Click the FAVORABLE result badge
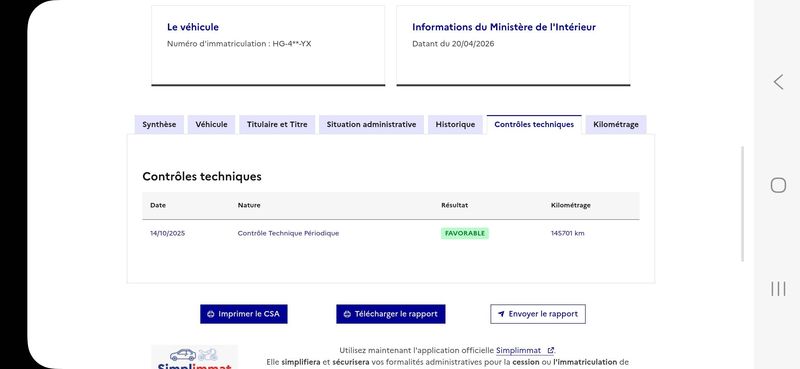800x369 pixels. [x=465, y=233]
